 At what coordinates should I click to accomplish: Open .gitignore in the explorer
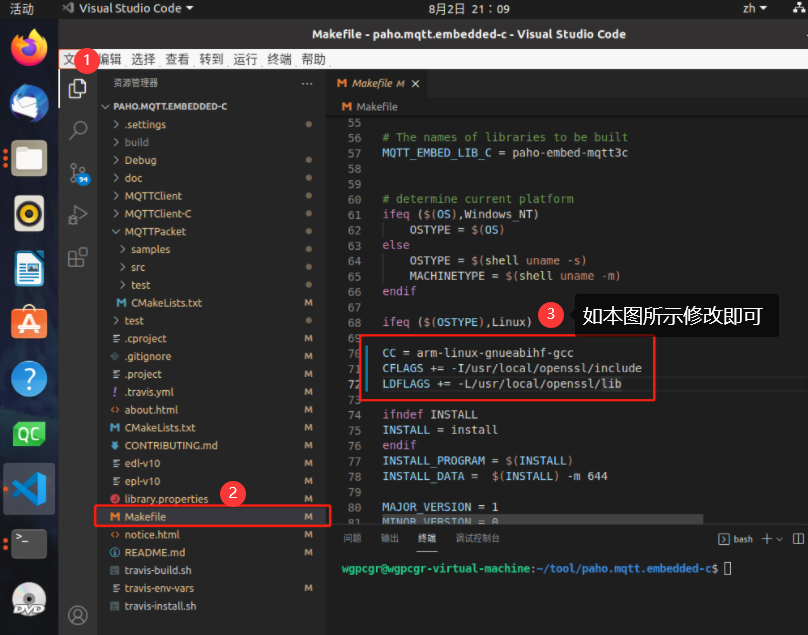(212, 356)
